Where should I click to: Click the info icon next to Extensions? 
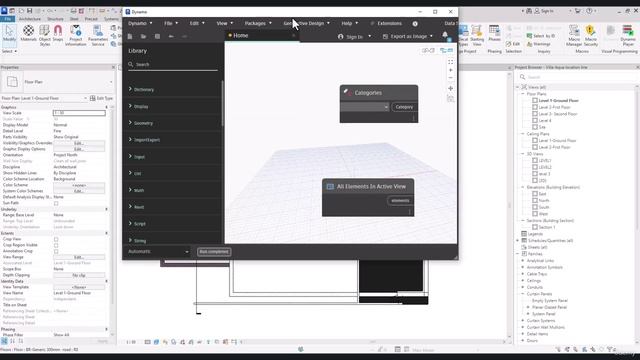[415, 24]
